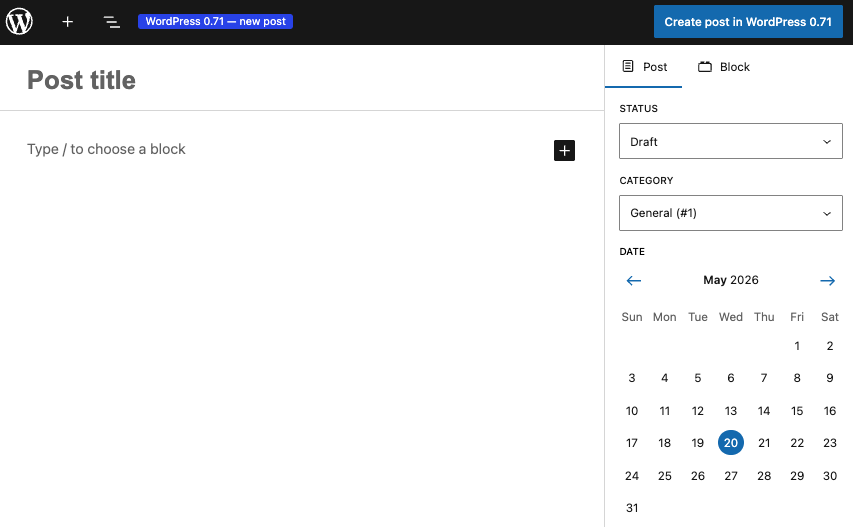Switch to the Block tab
853x527 pixels.
tap(724, 67)
